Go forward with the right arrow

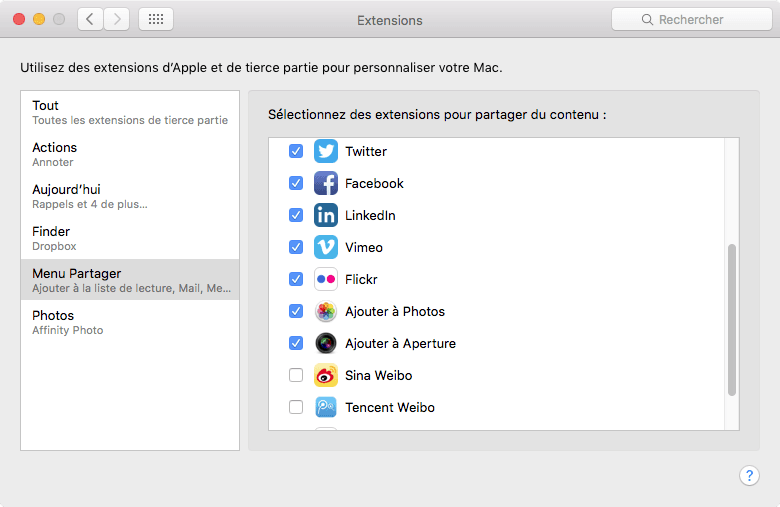pyautogui.click(x=117, y=19)
